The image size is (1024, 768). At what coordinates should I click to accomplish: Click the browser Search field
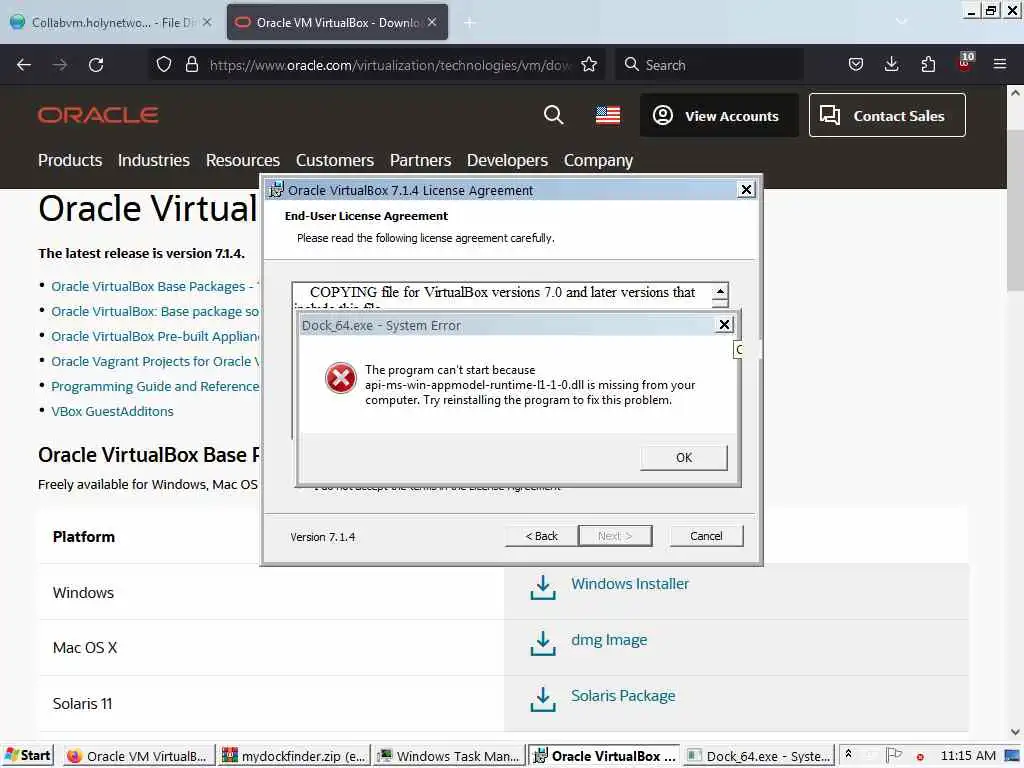pos(710,65)
